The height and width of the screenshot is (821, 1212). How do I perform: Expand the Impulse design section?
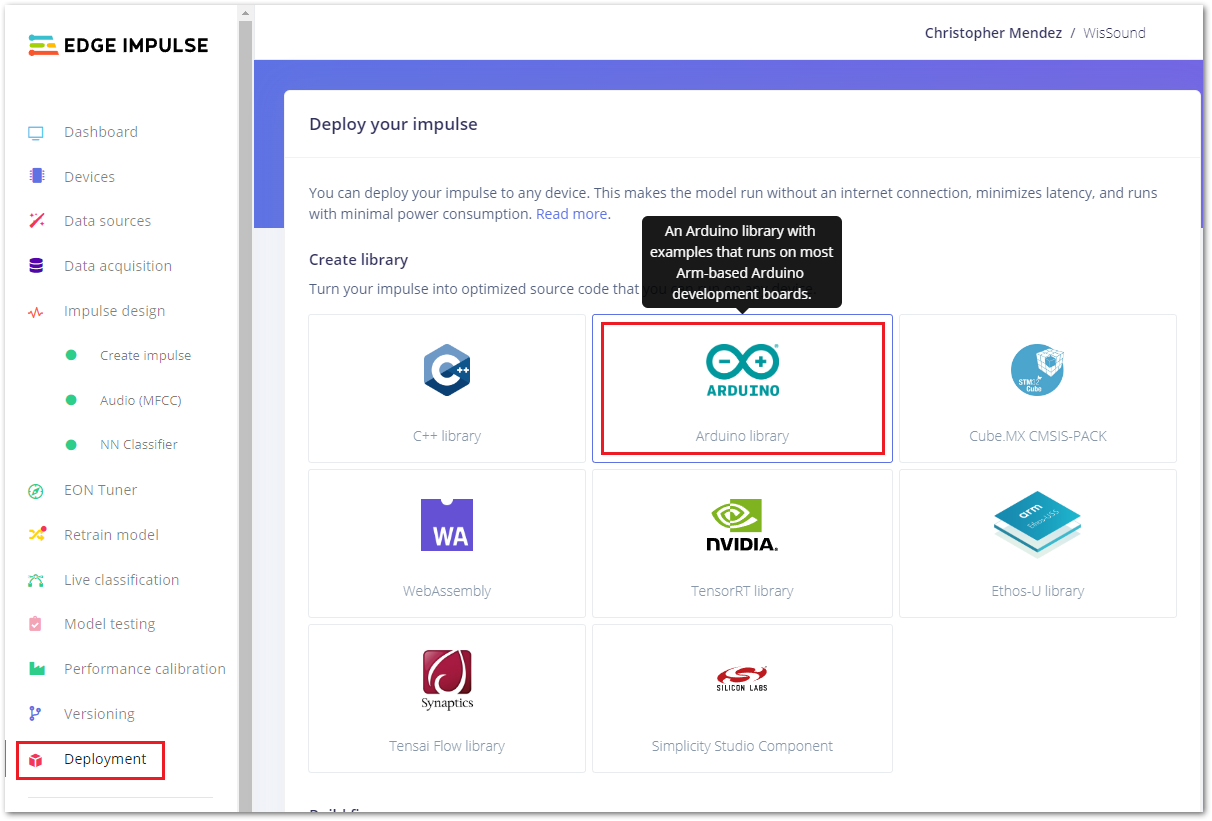click(114, 311)
